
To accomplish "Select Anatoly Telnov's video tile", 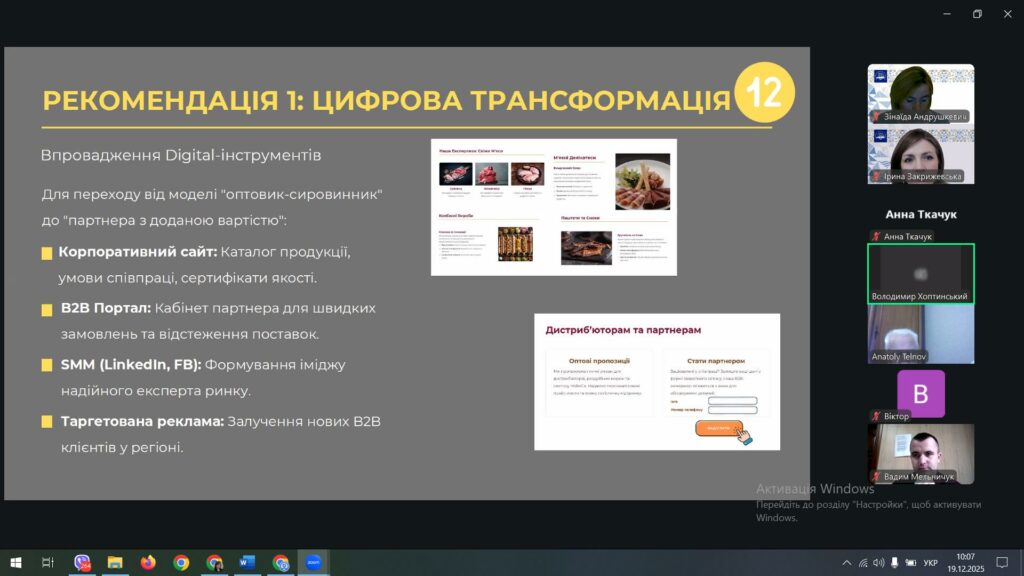I will tap(920, 333).
